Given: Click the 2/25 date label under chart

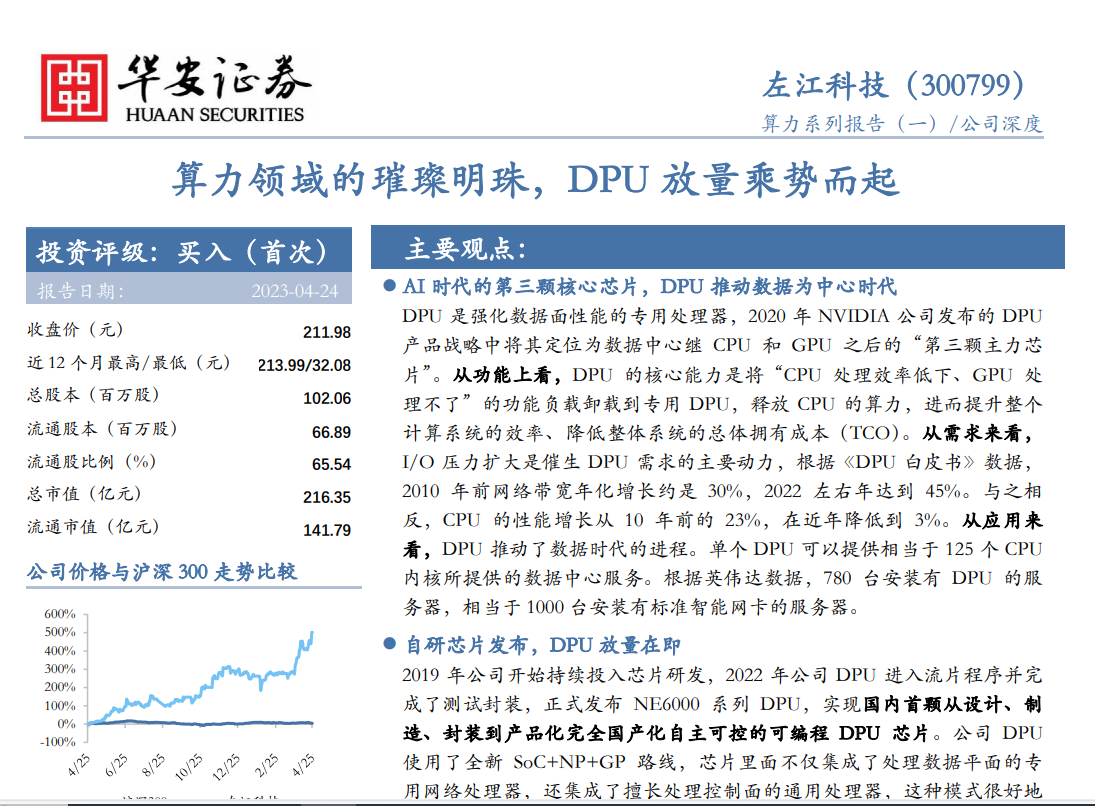Looking at the screenshot, I should pyautogui.click(x=266, y=765).
